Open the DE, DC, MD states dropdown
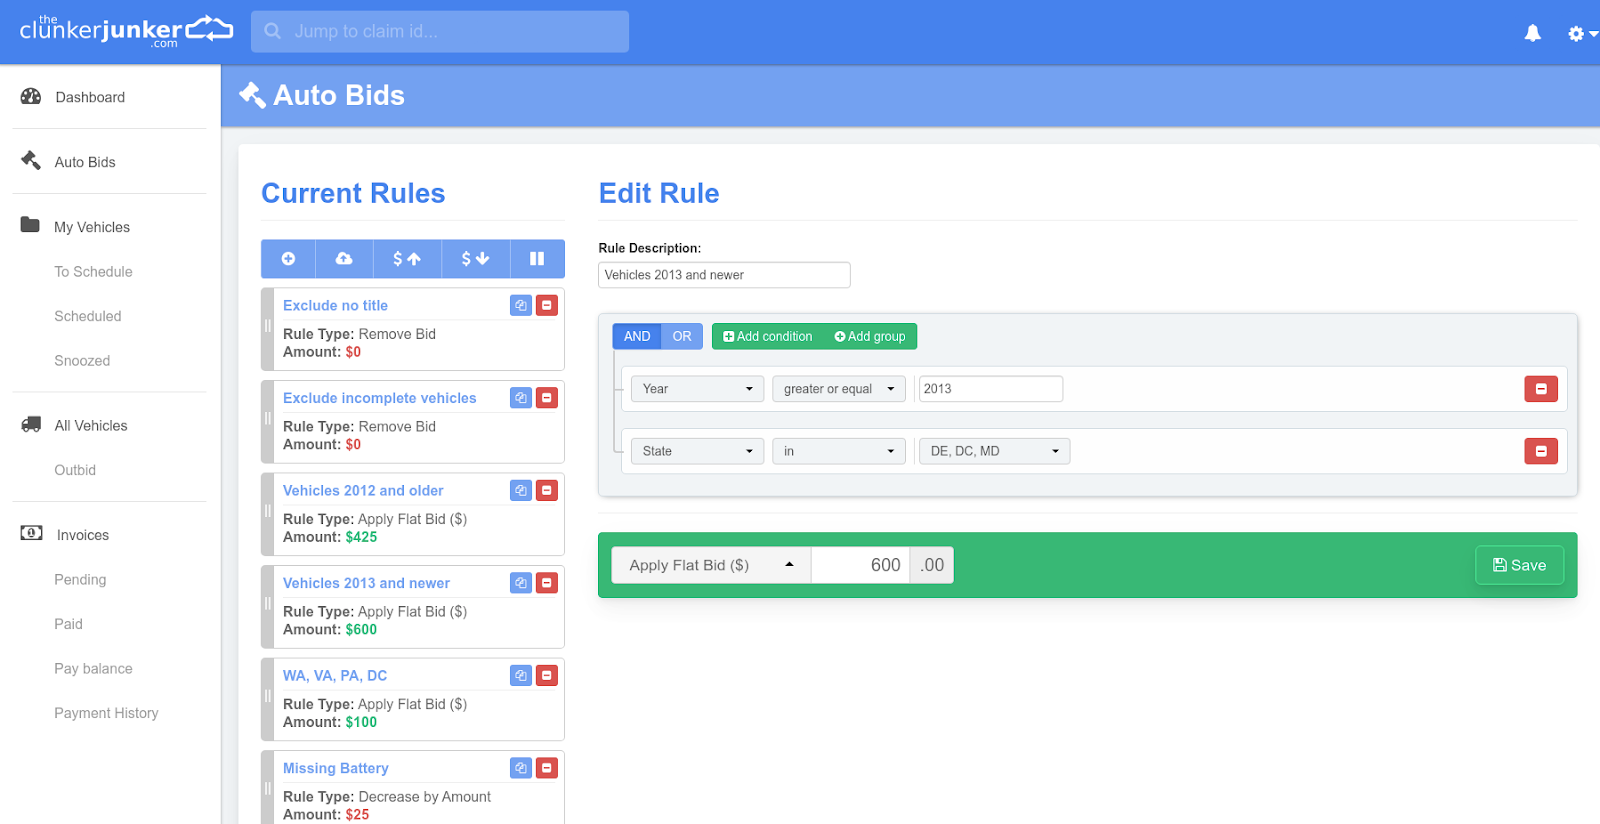 click(x=994, y=451)
